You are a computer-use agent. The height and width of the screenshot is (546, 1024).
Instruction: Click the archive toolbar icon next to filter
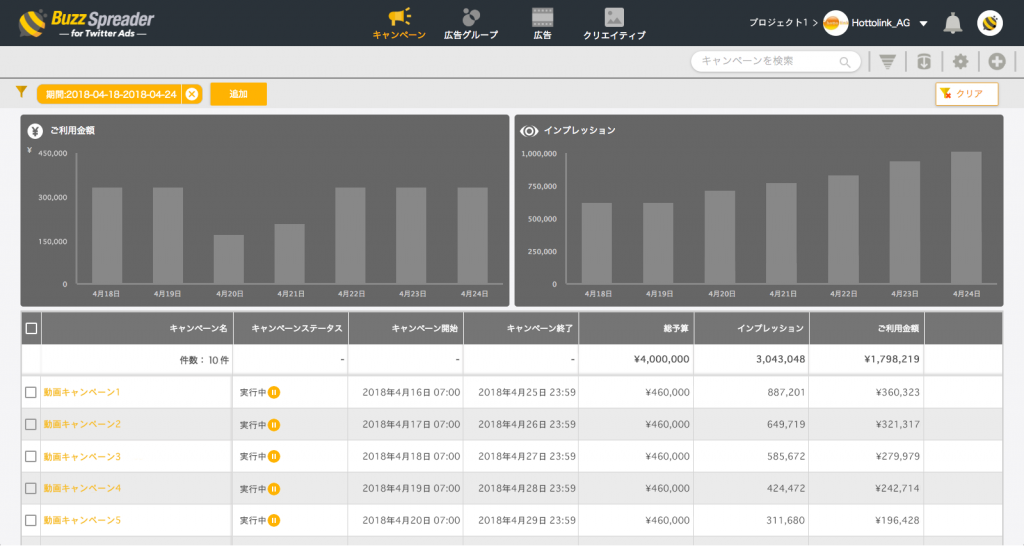pyautogui.click(x=923, y=61)
